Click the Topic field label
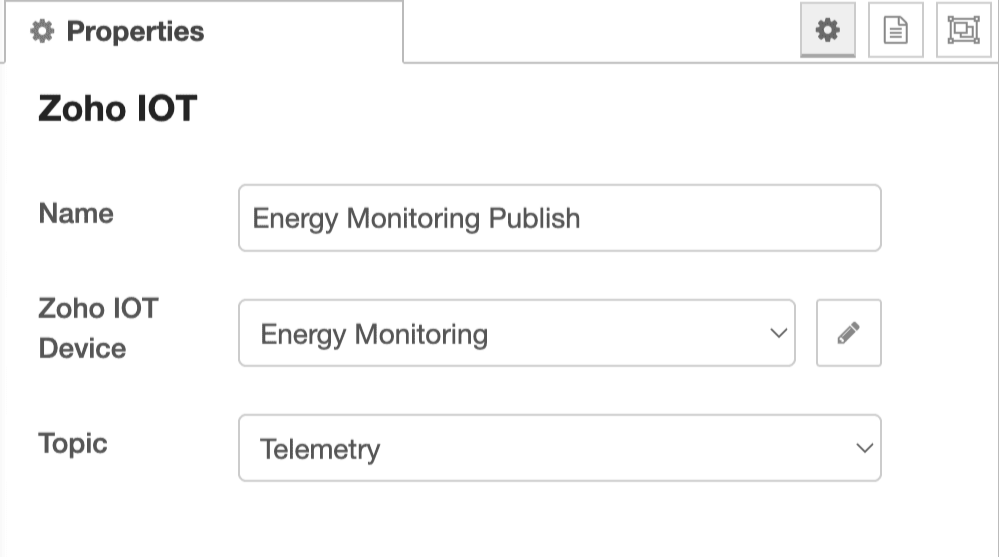999x557 pixels. 72,443
